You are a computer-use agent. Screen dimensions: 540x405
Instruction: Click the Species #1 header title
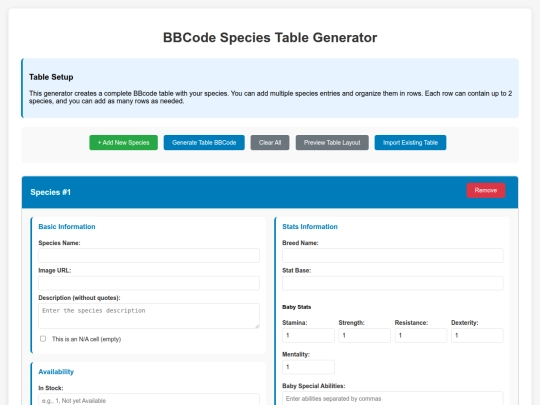pyautogui.click(x=50, y=192)
